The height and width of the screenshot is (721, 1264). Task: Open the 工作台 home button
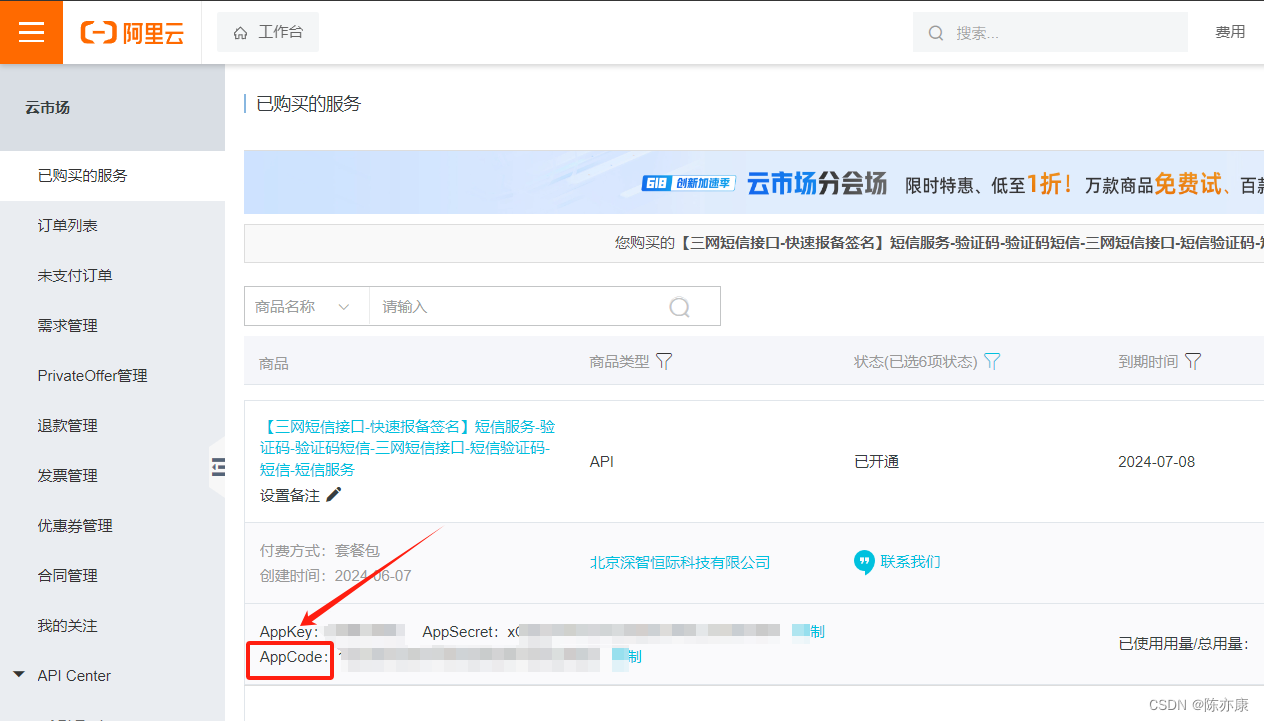tap(268, 32)
